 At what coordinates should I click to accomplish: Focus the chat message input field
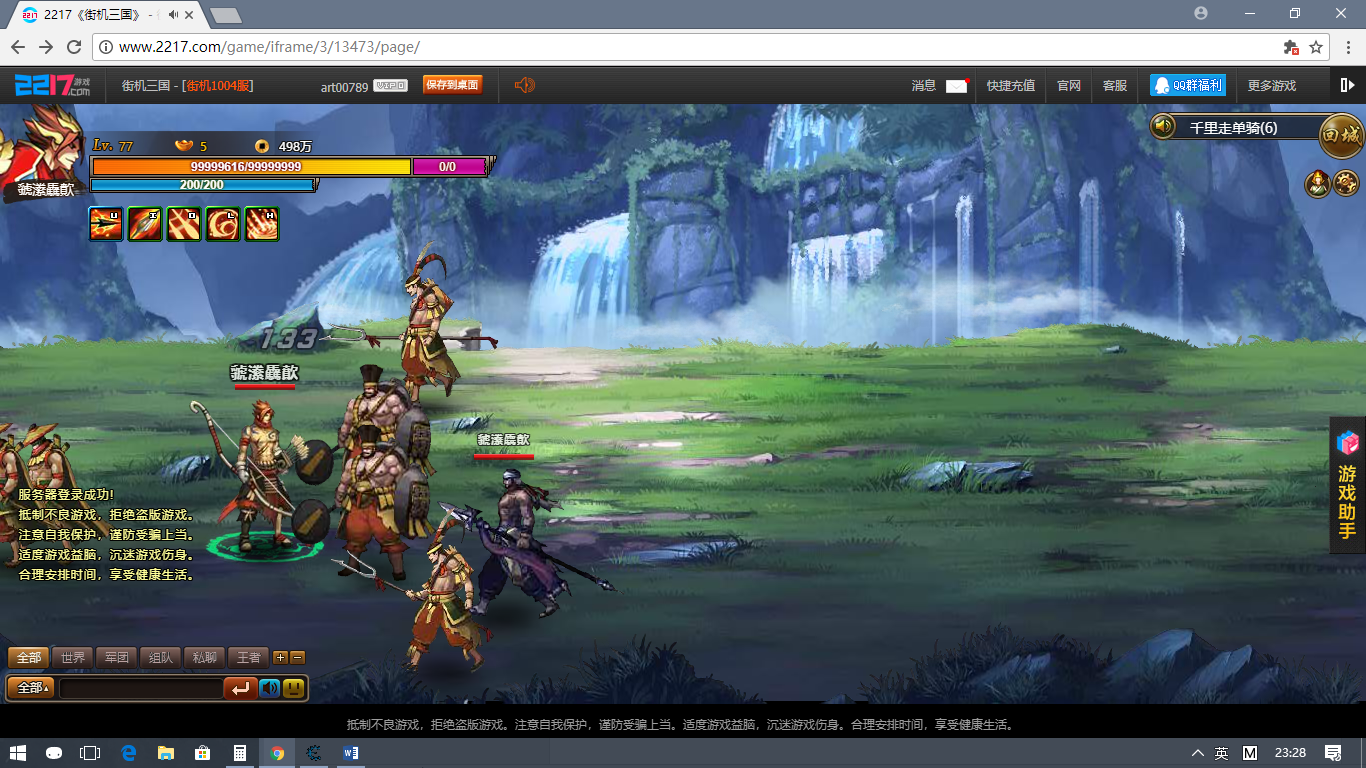click(x=141, y=688)
